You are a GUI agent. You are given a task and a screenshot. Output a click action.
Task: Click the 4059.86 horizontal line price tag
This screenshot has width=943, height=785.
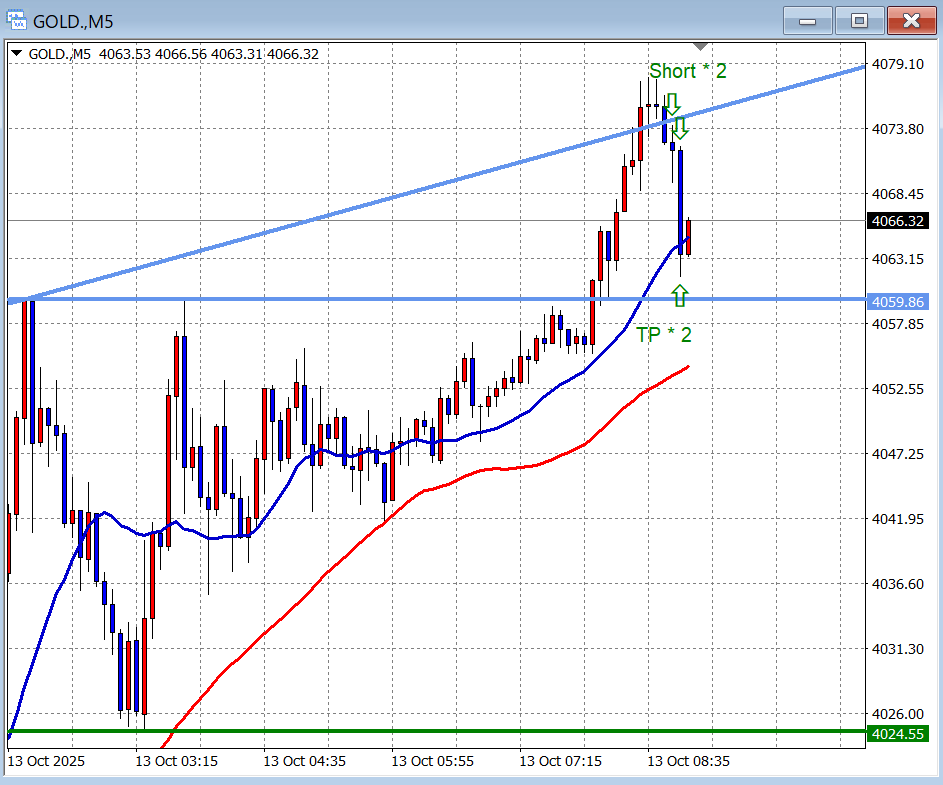coord(897,301)
